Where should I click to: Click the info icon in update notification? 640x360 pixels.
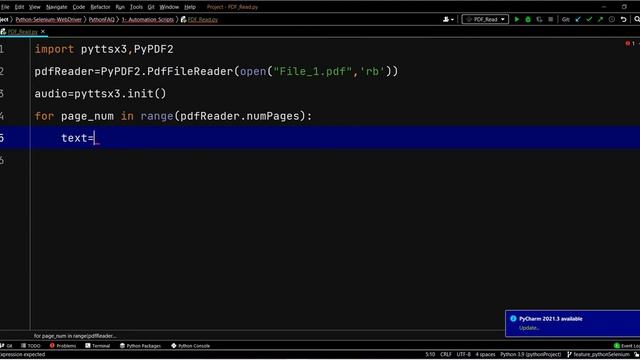513,318
